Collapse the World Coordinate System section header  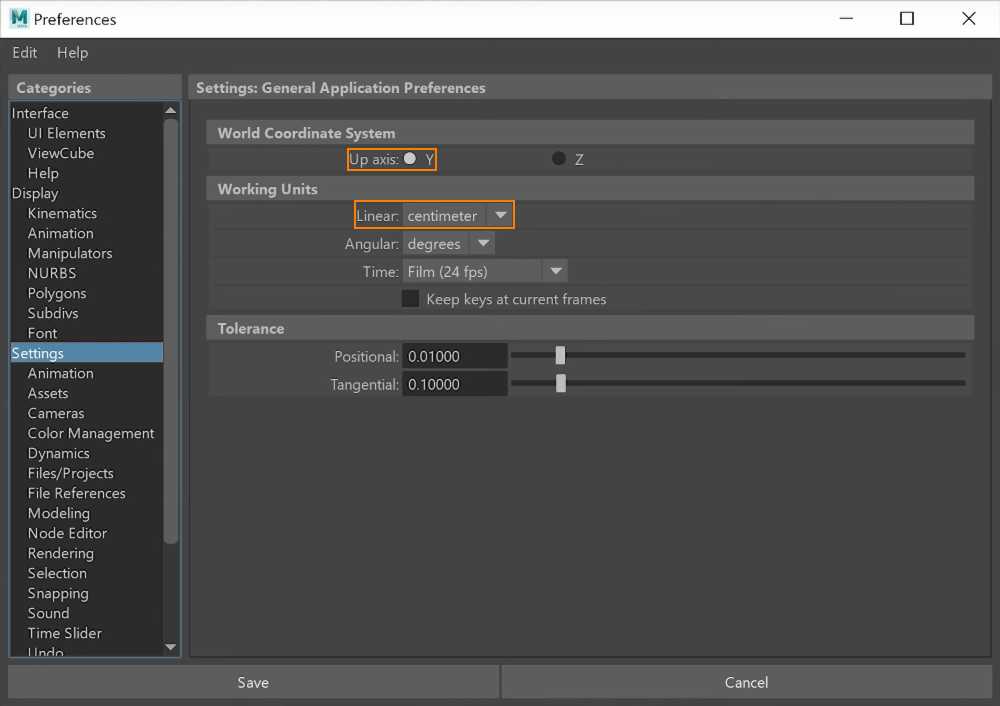click(590, 133)
